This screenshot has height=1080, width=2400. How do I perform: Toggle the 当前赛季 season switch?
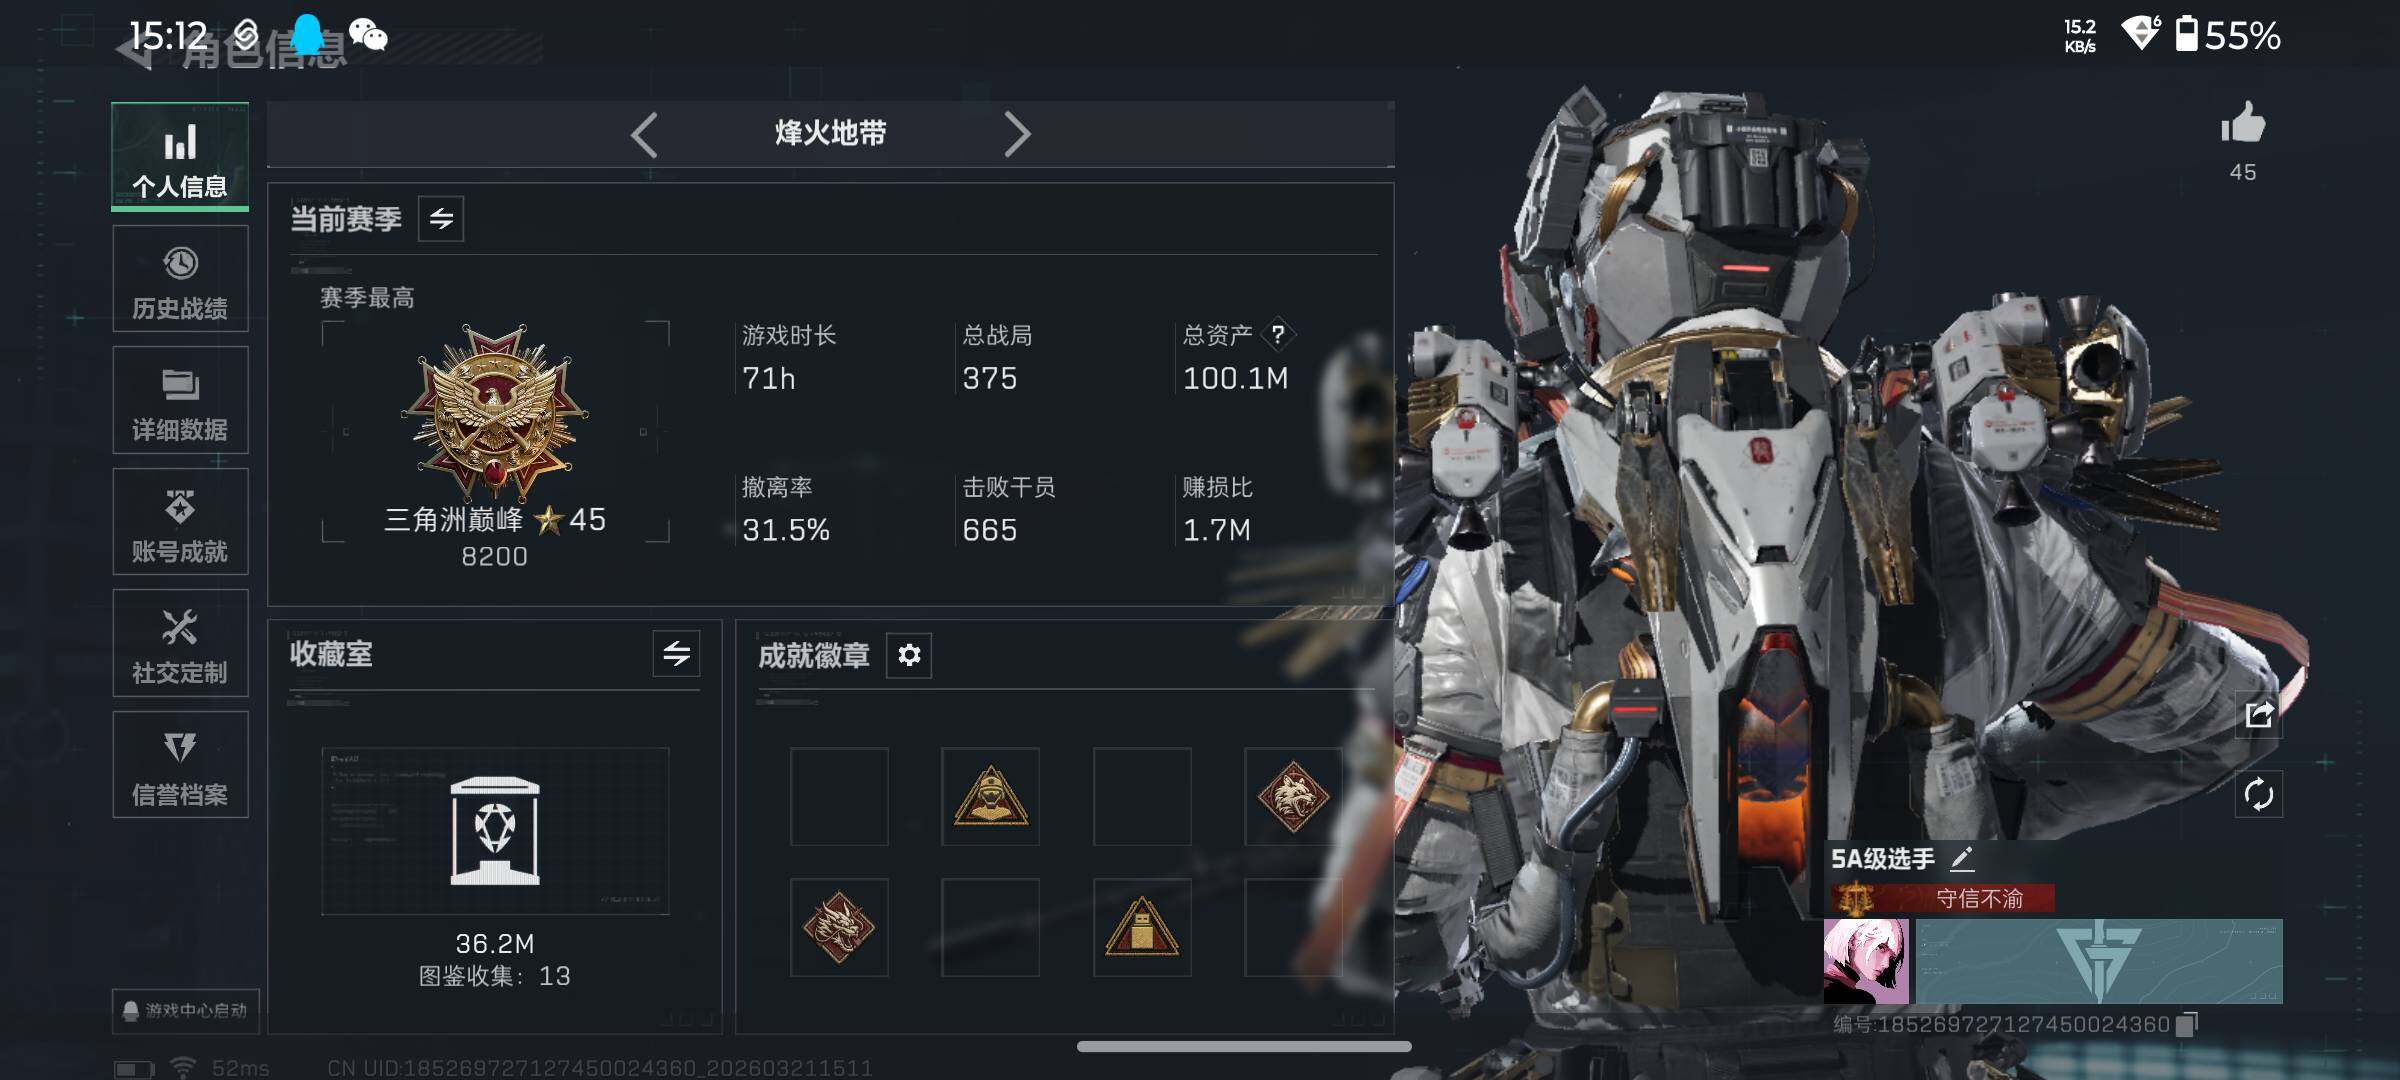pyautogui.click(x=441, y=218)
